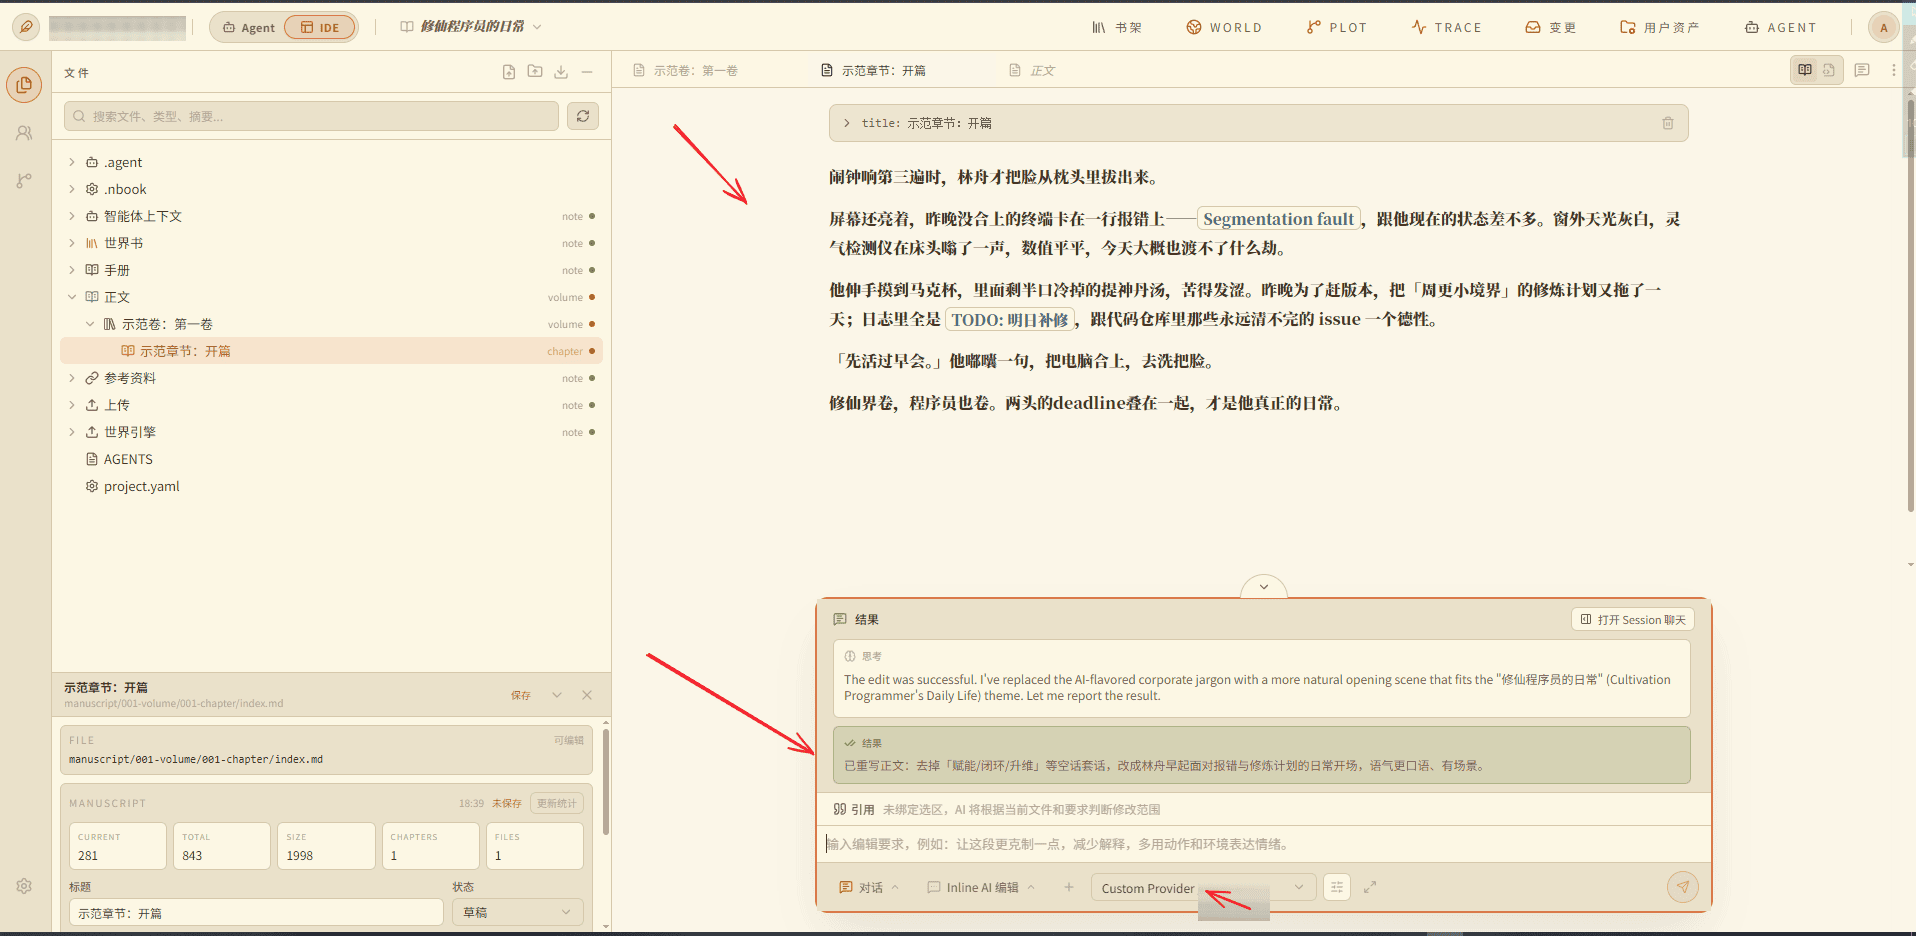Open the git branch sidebar icon
The width and height of the screenshot is (1916, 936).
[24, 181]
